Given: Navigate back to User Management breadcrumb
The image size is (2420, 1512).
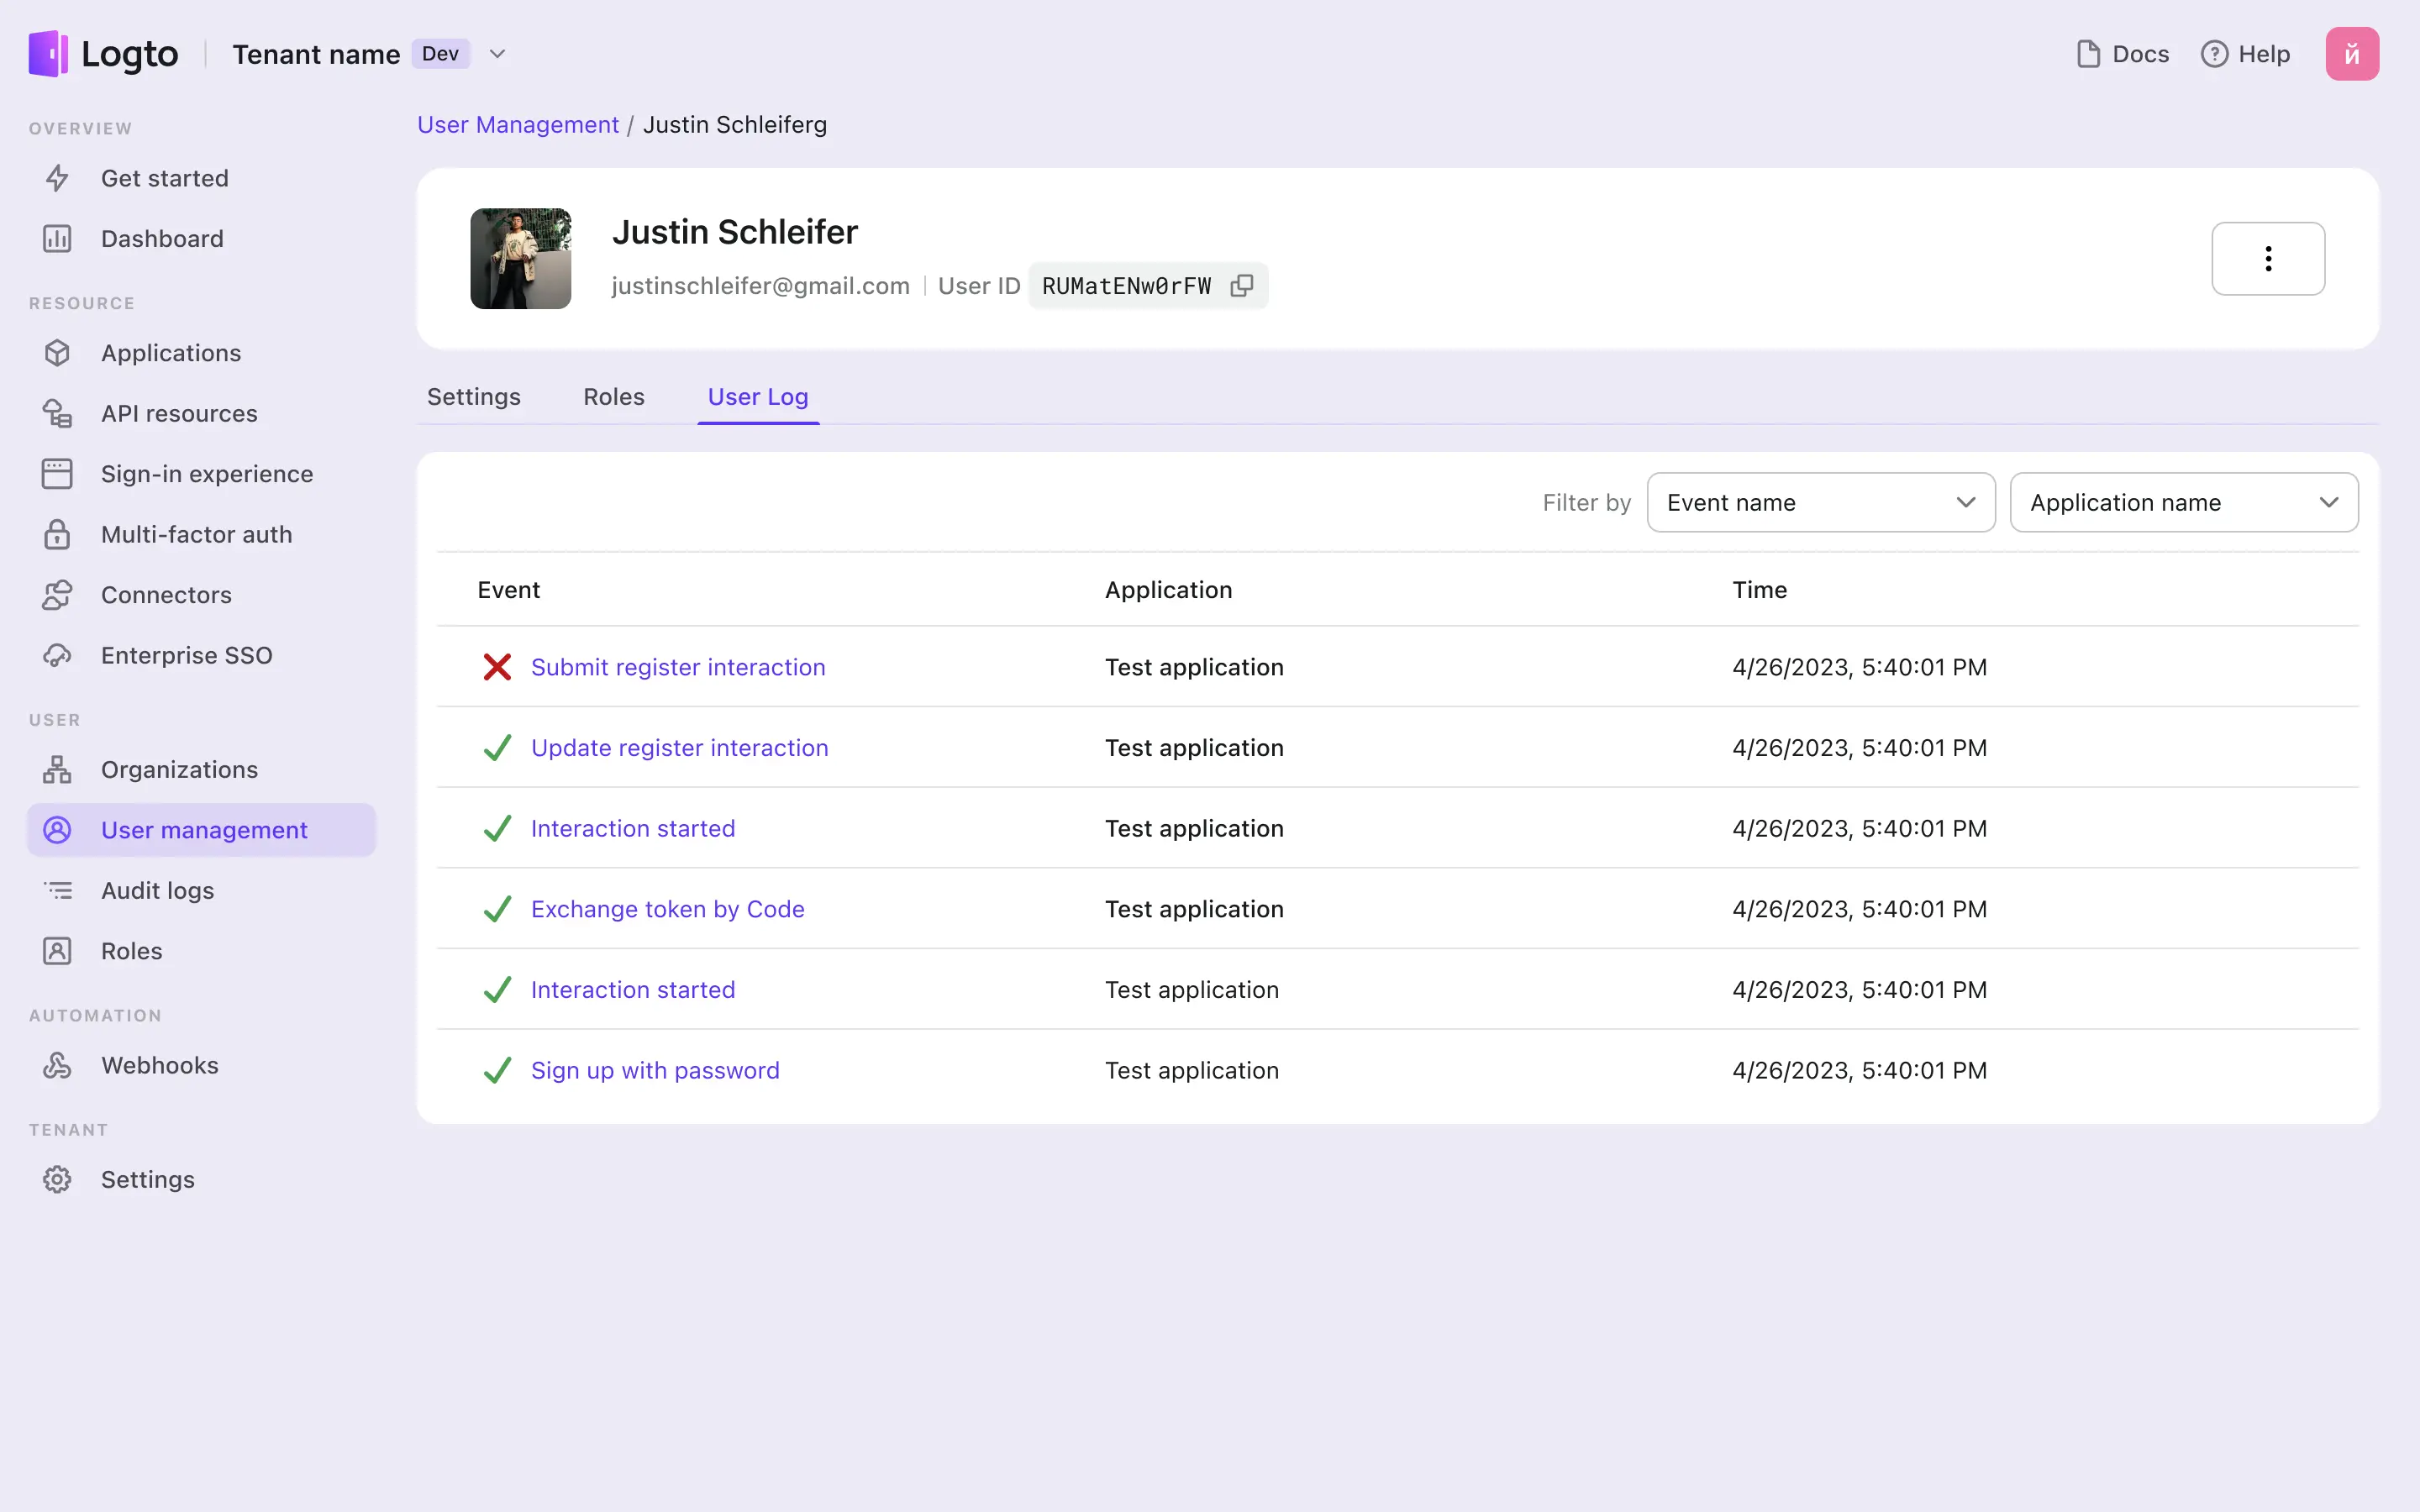Looking at the screenshot, I should point(518,123).
